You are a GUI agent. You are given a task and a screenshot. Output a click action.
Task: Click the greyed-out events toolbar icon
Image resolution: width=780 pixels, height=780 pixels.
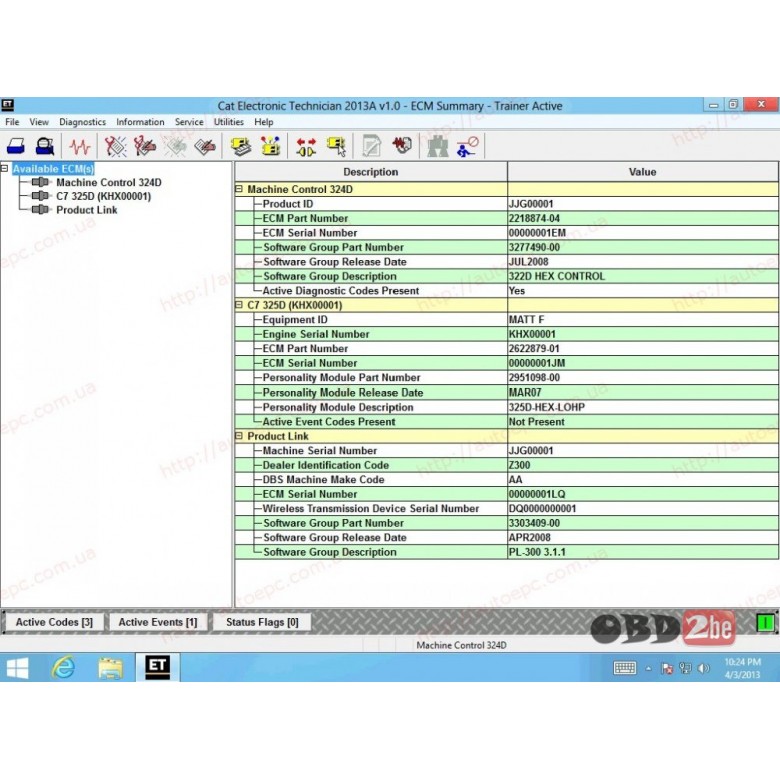tap(175, 146)
